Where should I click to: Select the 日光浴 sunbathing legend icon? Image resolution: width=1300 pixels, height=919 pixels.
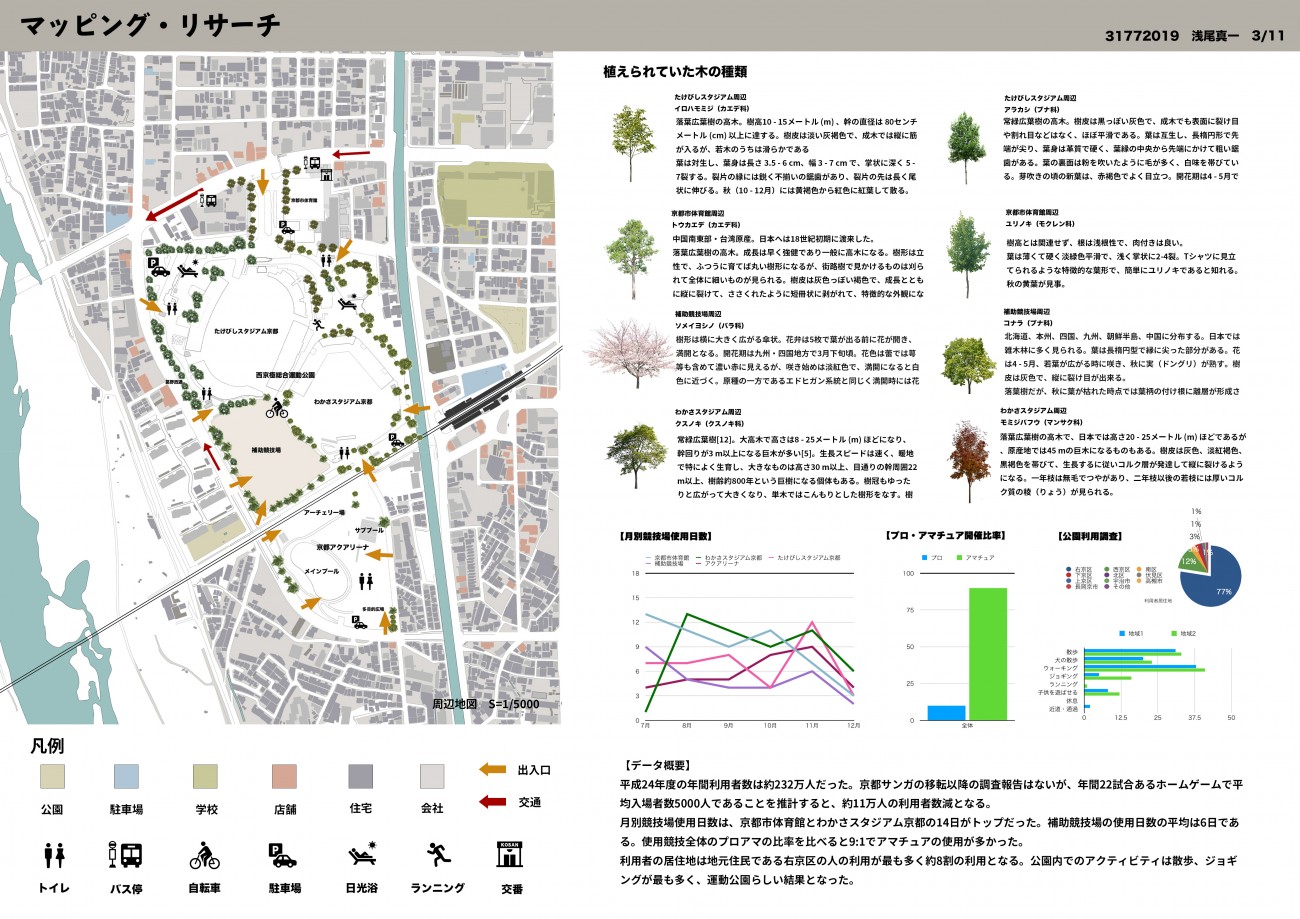point(361,854)
